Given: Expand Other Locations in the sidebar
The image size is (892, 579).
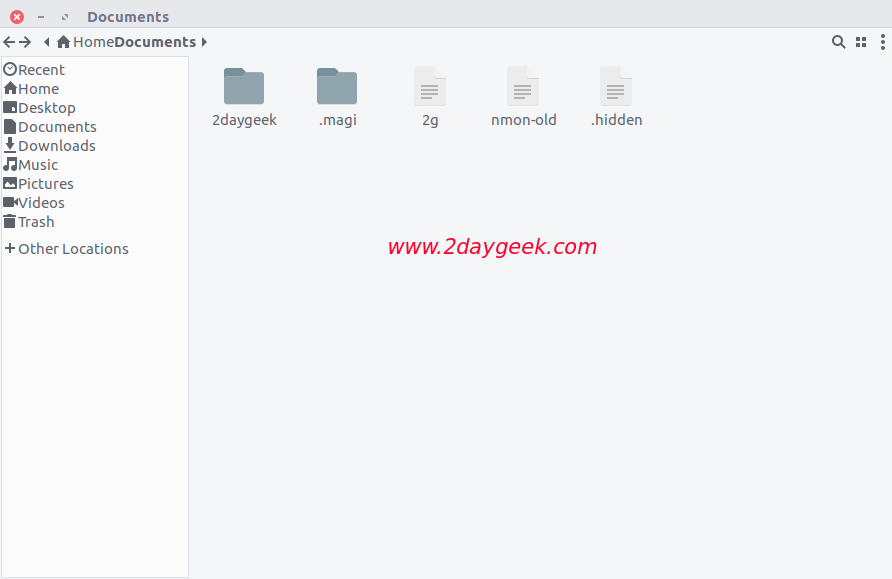Looking at the screenshot, I should pyautogui.click(x=67, y=249).
